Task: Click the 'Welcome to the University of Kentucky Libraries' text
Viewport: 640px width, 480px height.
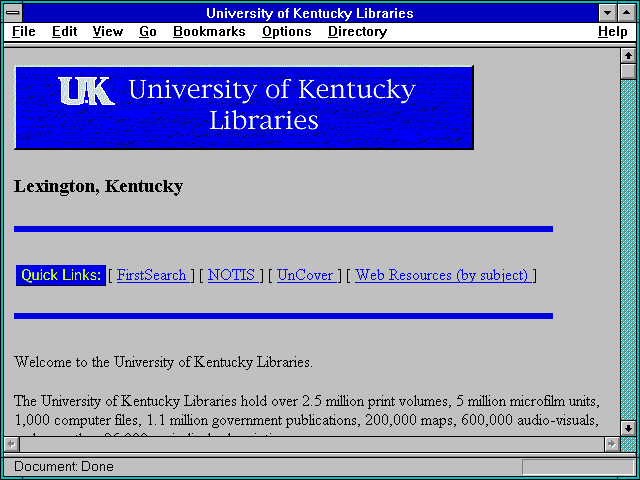Action: click(163, 362)
